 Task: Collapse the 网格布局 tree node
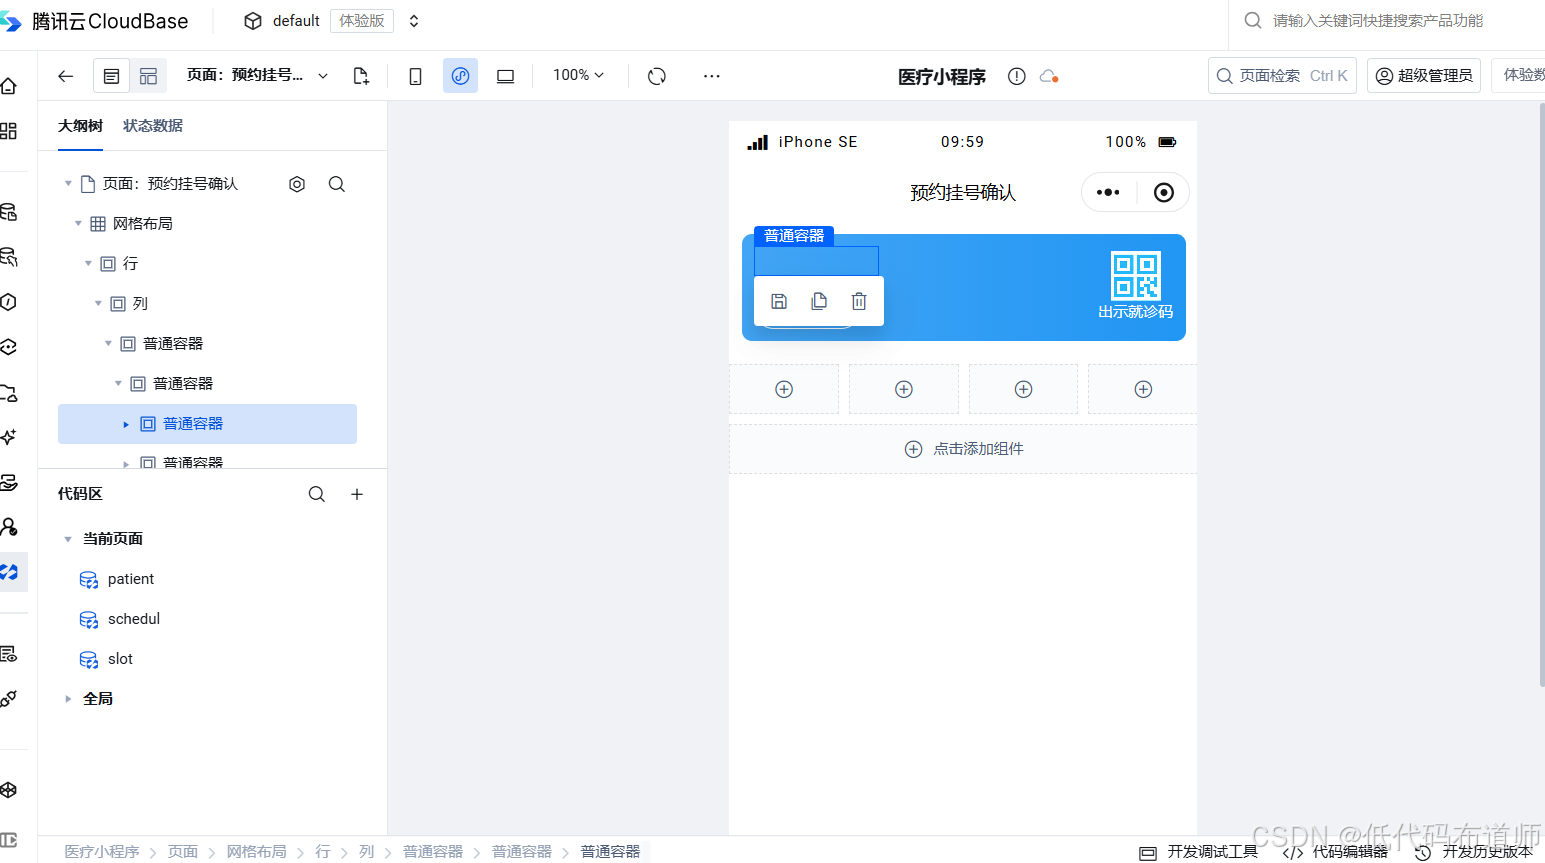[x=78, y=223]
